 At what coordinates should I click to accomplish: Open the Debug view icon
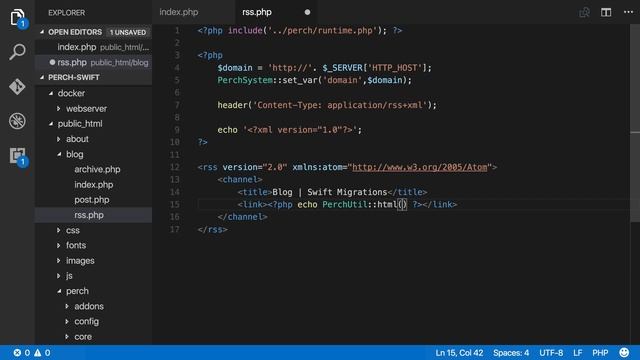point(17,121)
